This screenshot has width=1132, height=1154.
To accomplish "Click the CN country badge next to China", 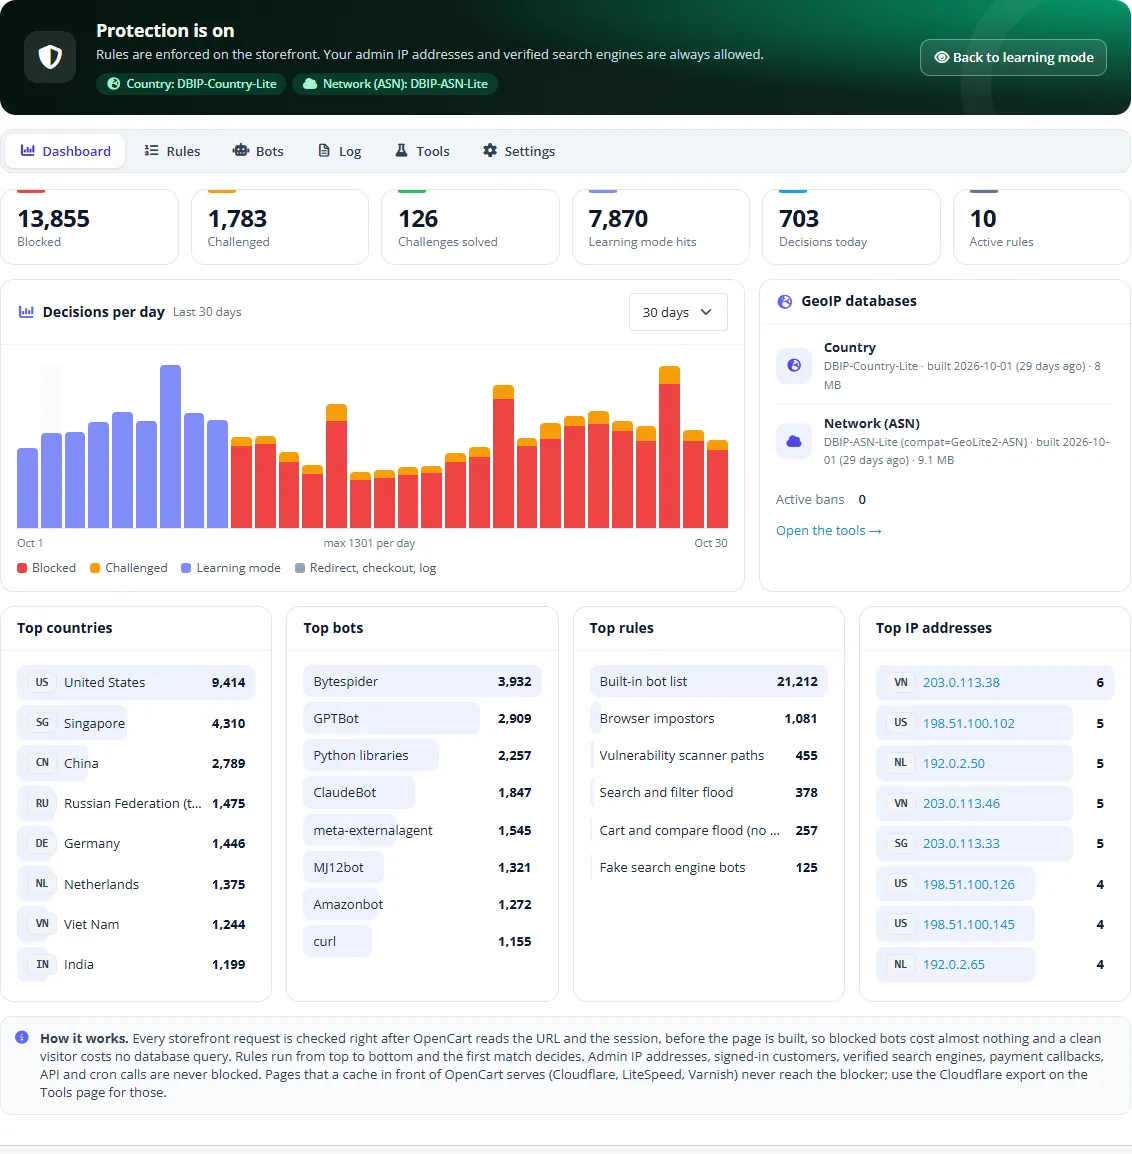I will 42,763.
